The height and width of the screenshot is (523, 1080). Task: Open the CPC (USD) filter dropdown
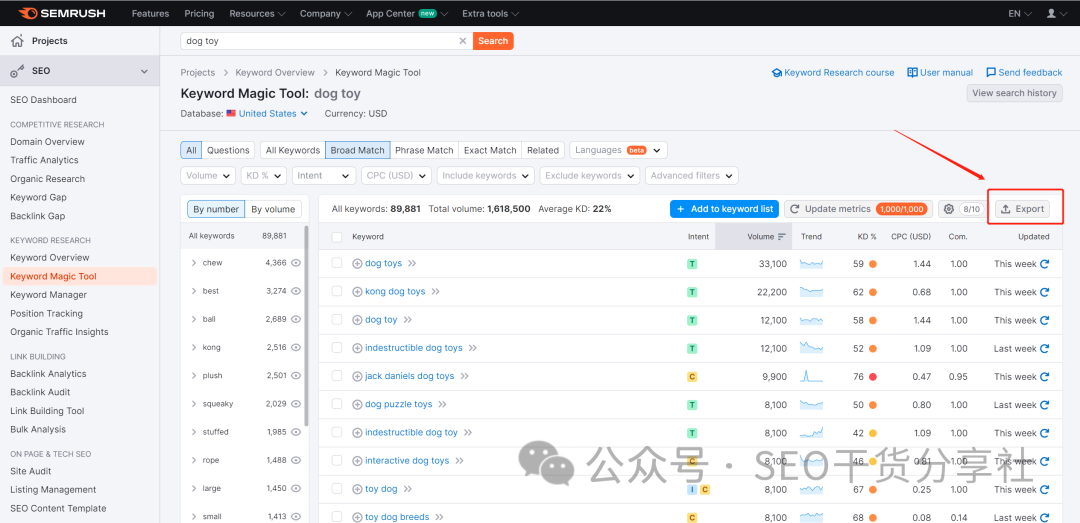(x=396, y=176)
